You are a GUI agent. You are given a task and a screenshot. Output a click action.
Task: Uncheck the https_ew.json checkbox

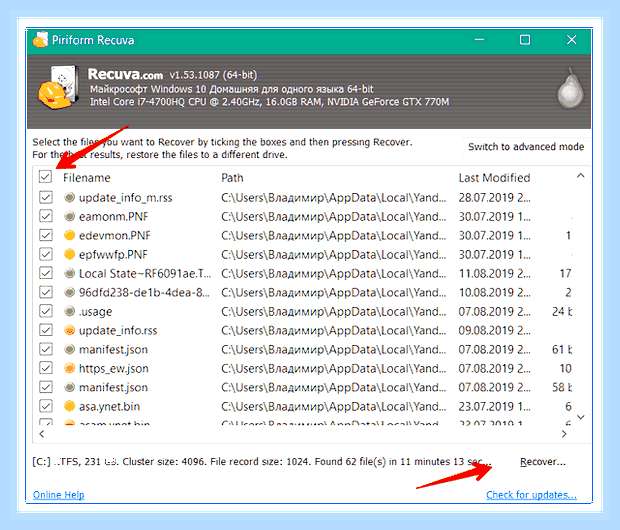tap(46, 368)
